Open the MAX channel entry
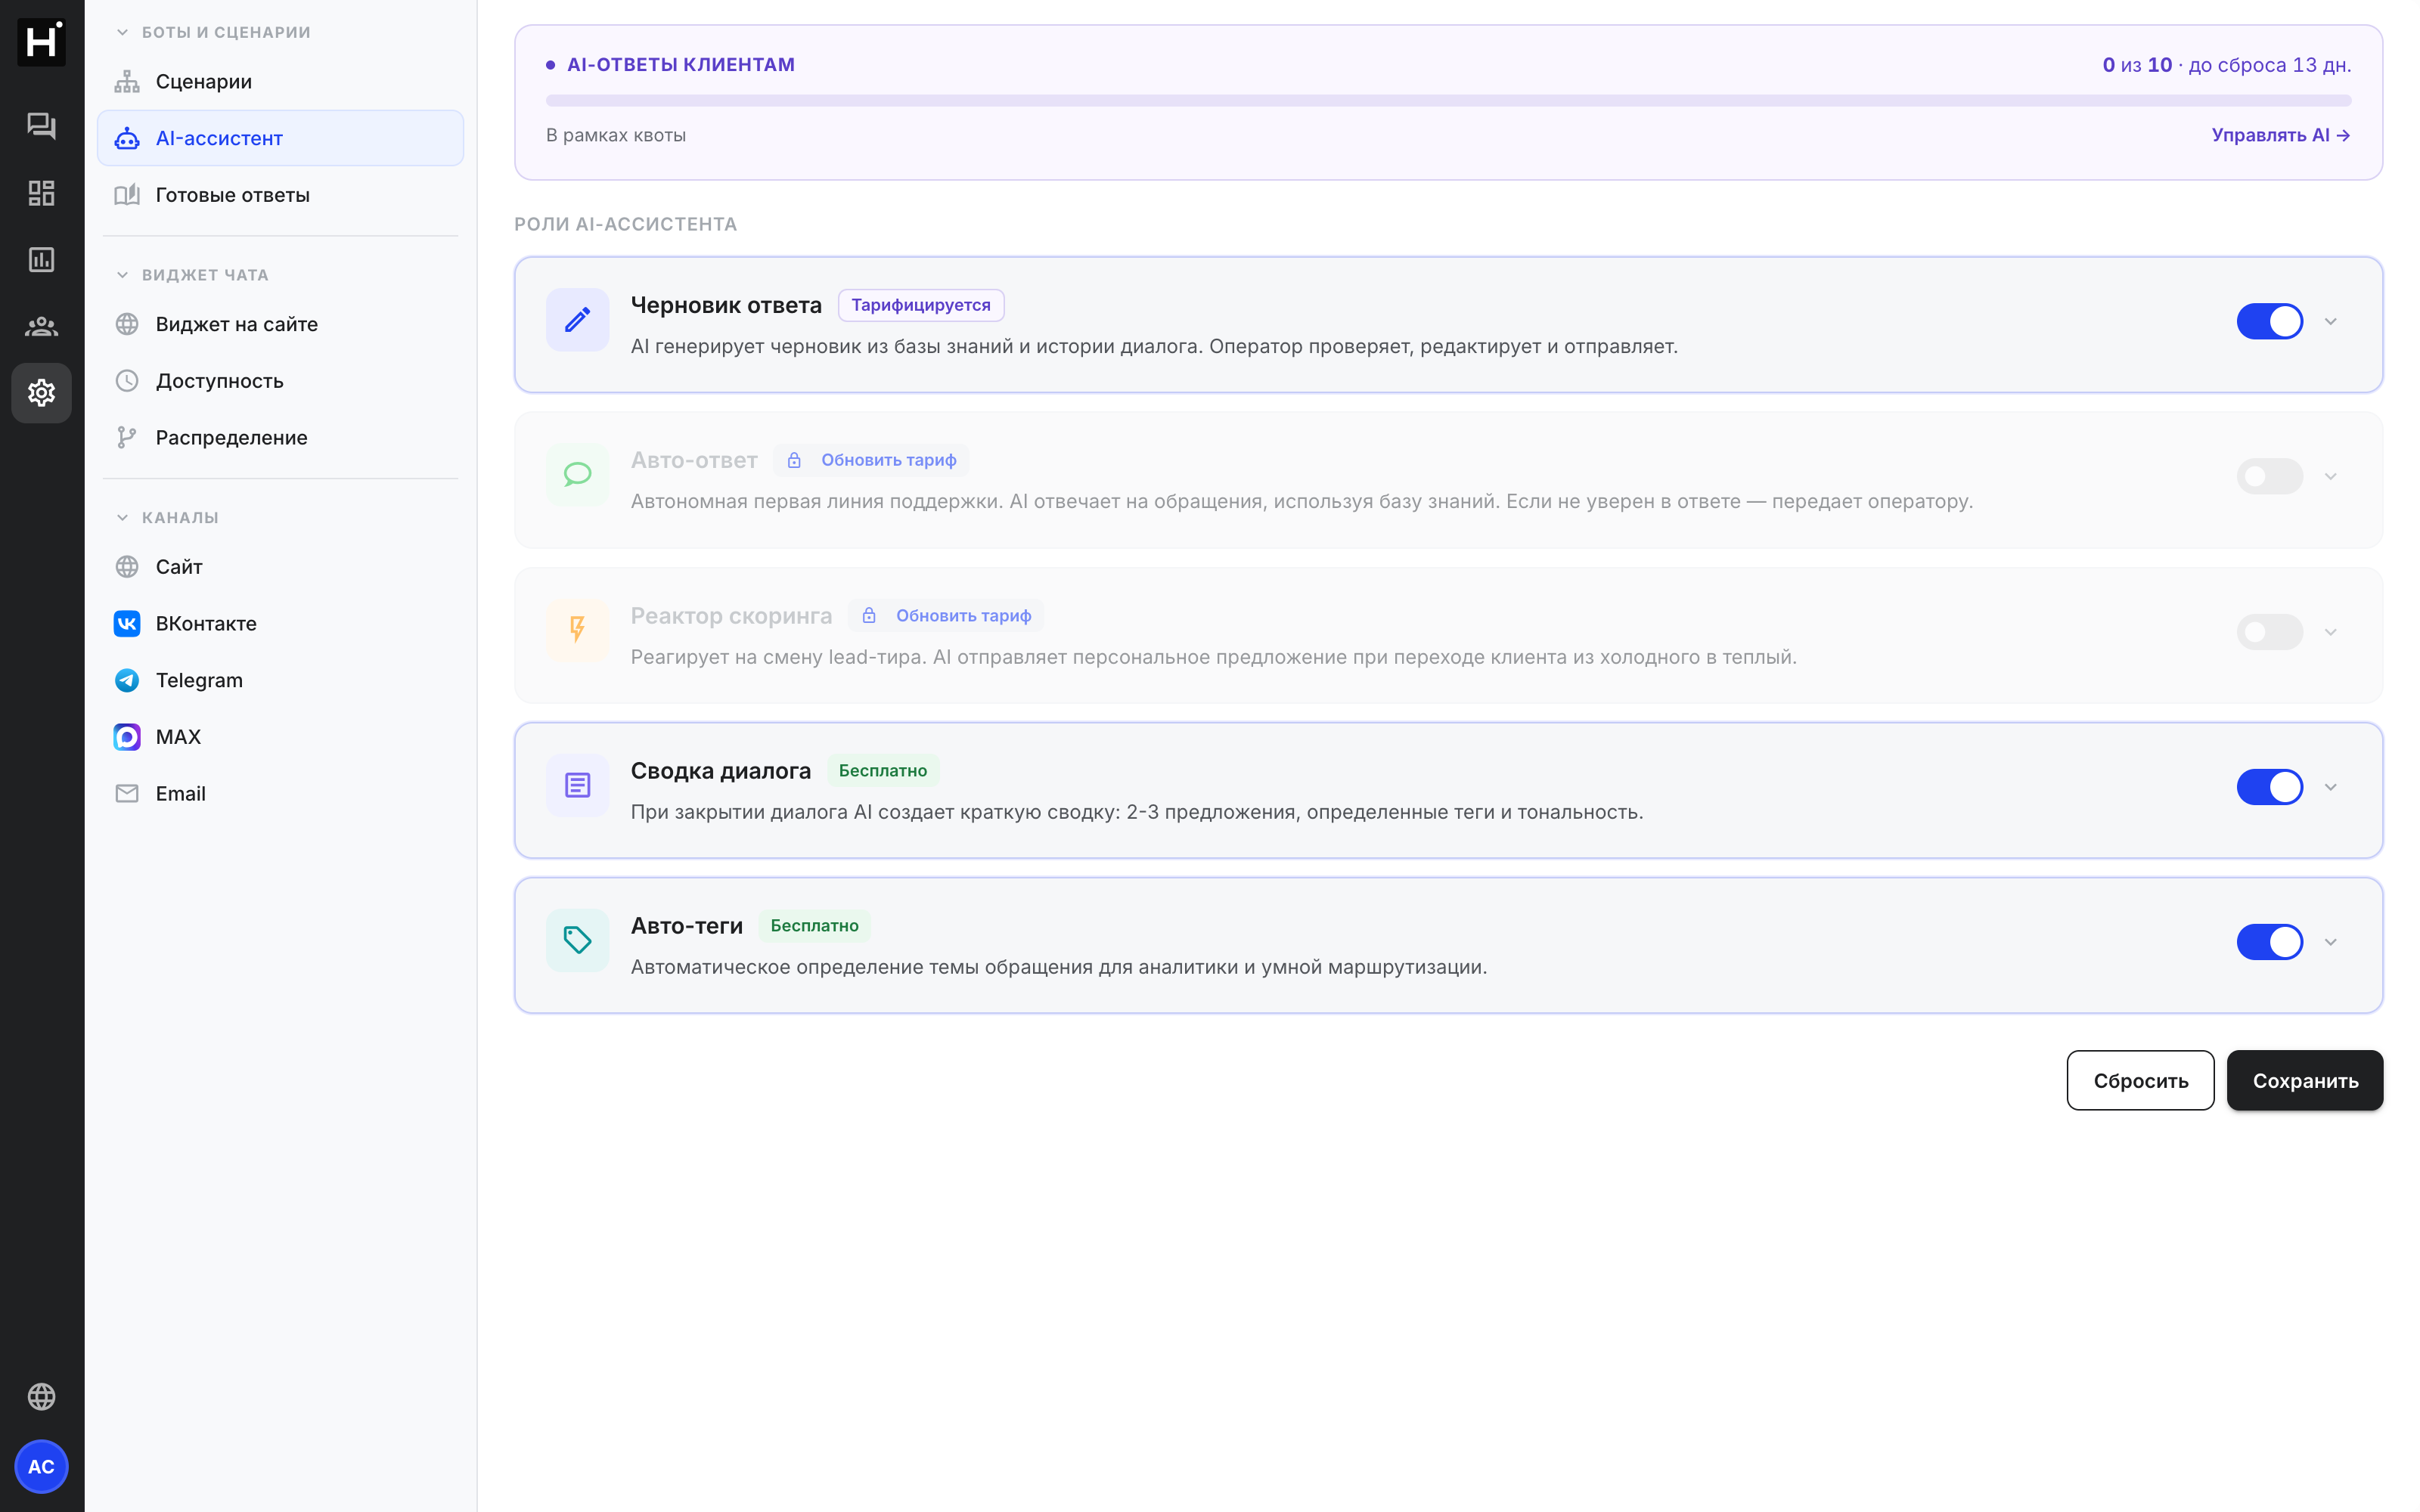The height and width of the screenshot is (1512, 2420). click(x=280, y=737)
